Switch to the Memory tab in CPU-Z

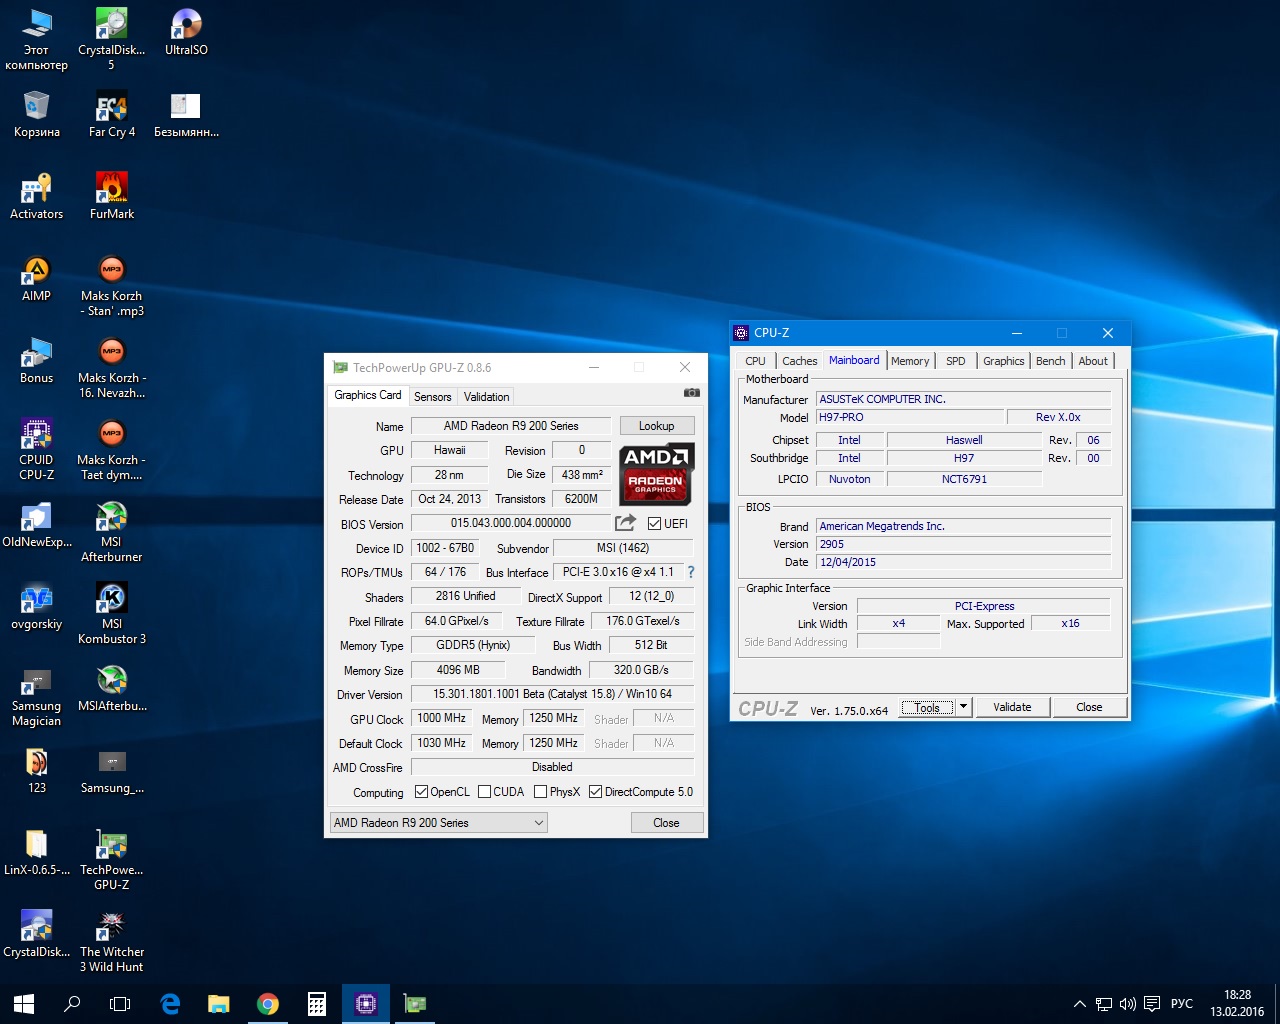click(x=910, y=361)
